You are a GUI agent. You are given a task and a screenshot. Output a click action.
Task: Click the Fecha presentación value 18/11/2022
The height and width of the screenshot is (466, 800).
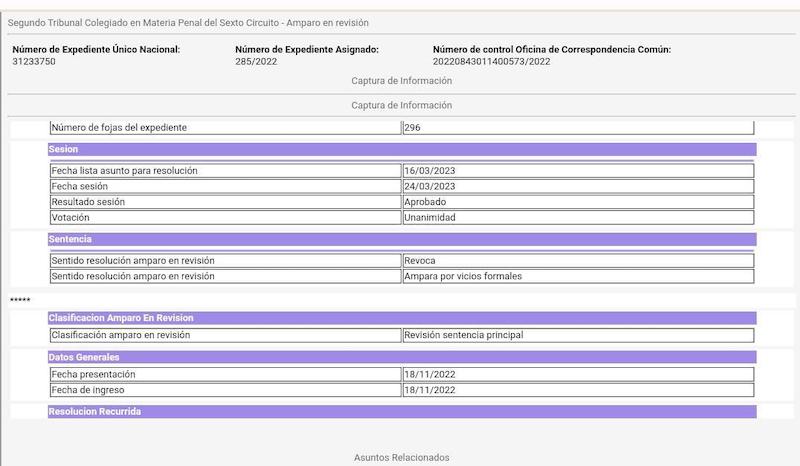pyautogui.click(x=577, y=375)
